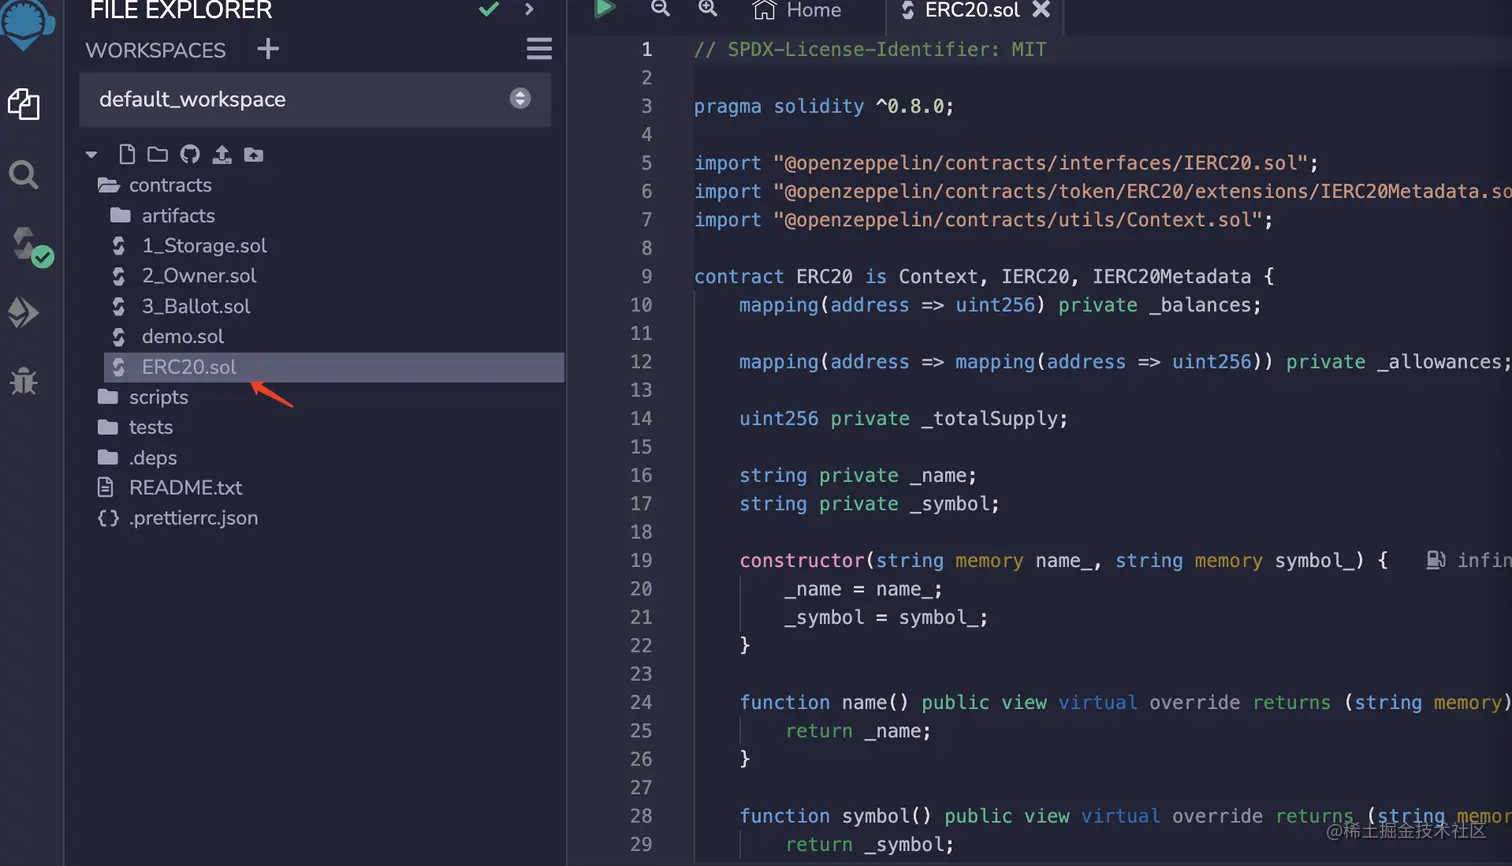Zoom out the editor font

click(660, 9)
